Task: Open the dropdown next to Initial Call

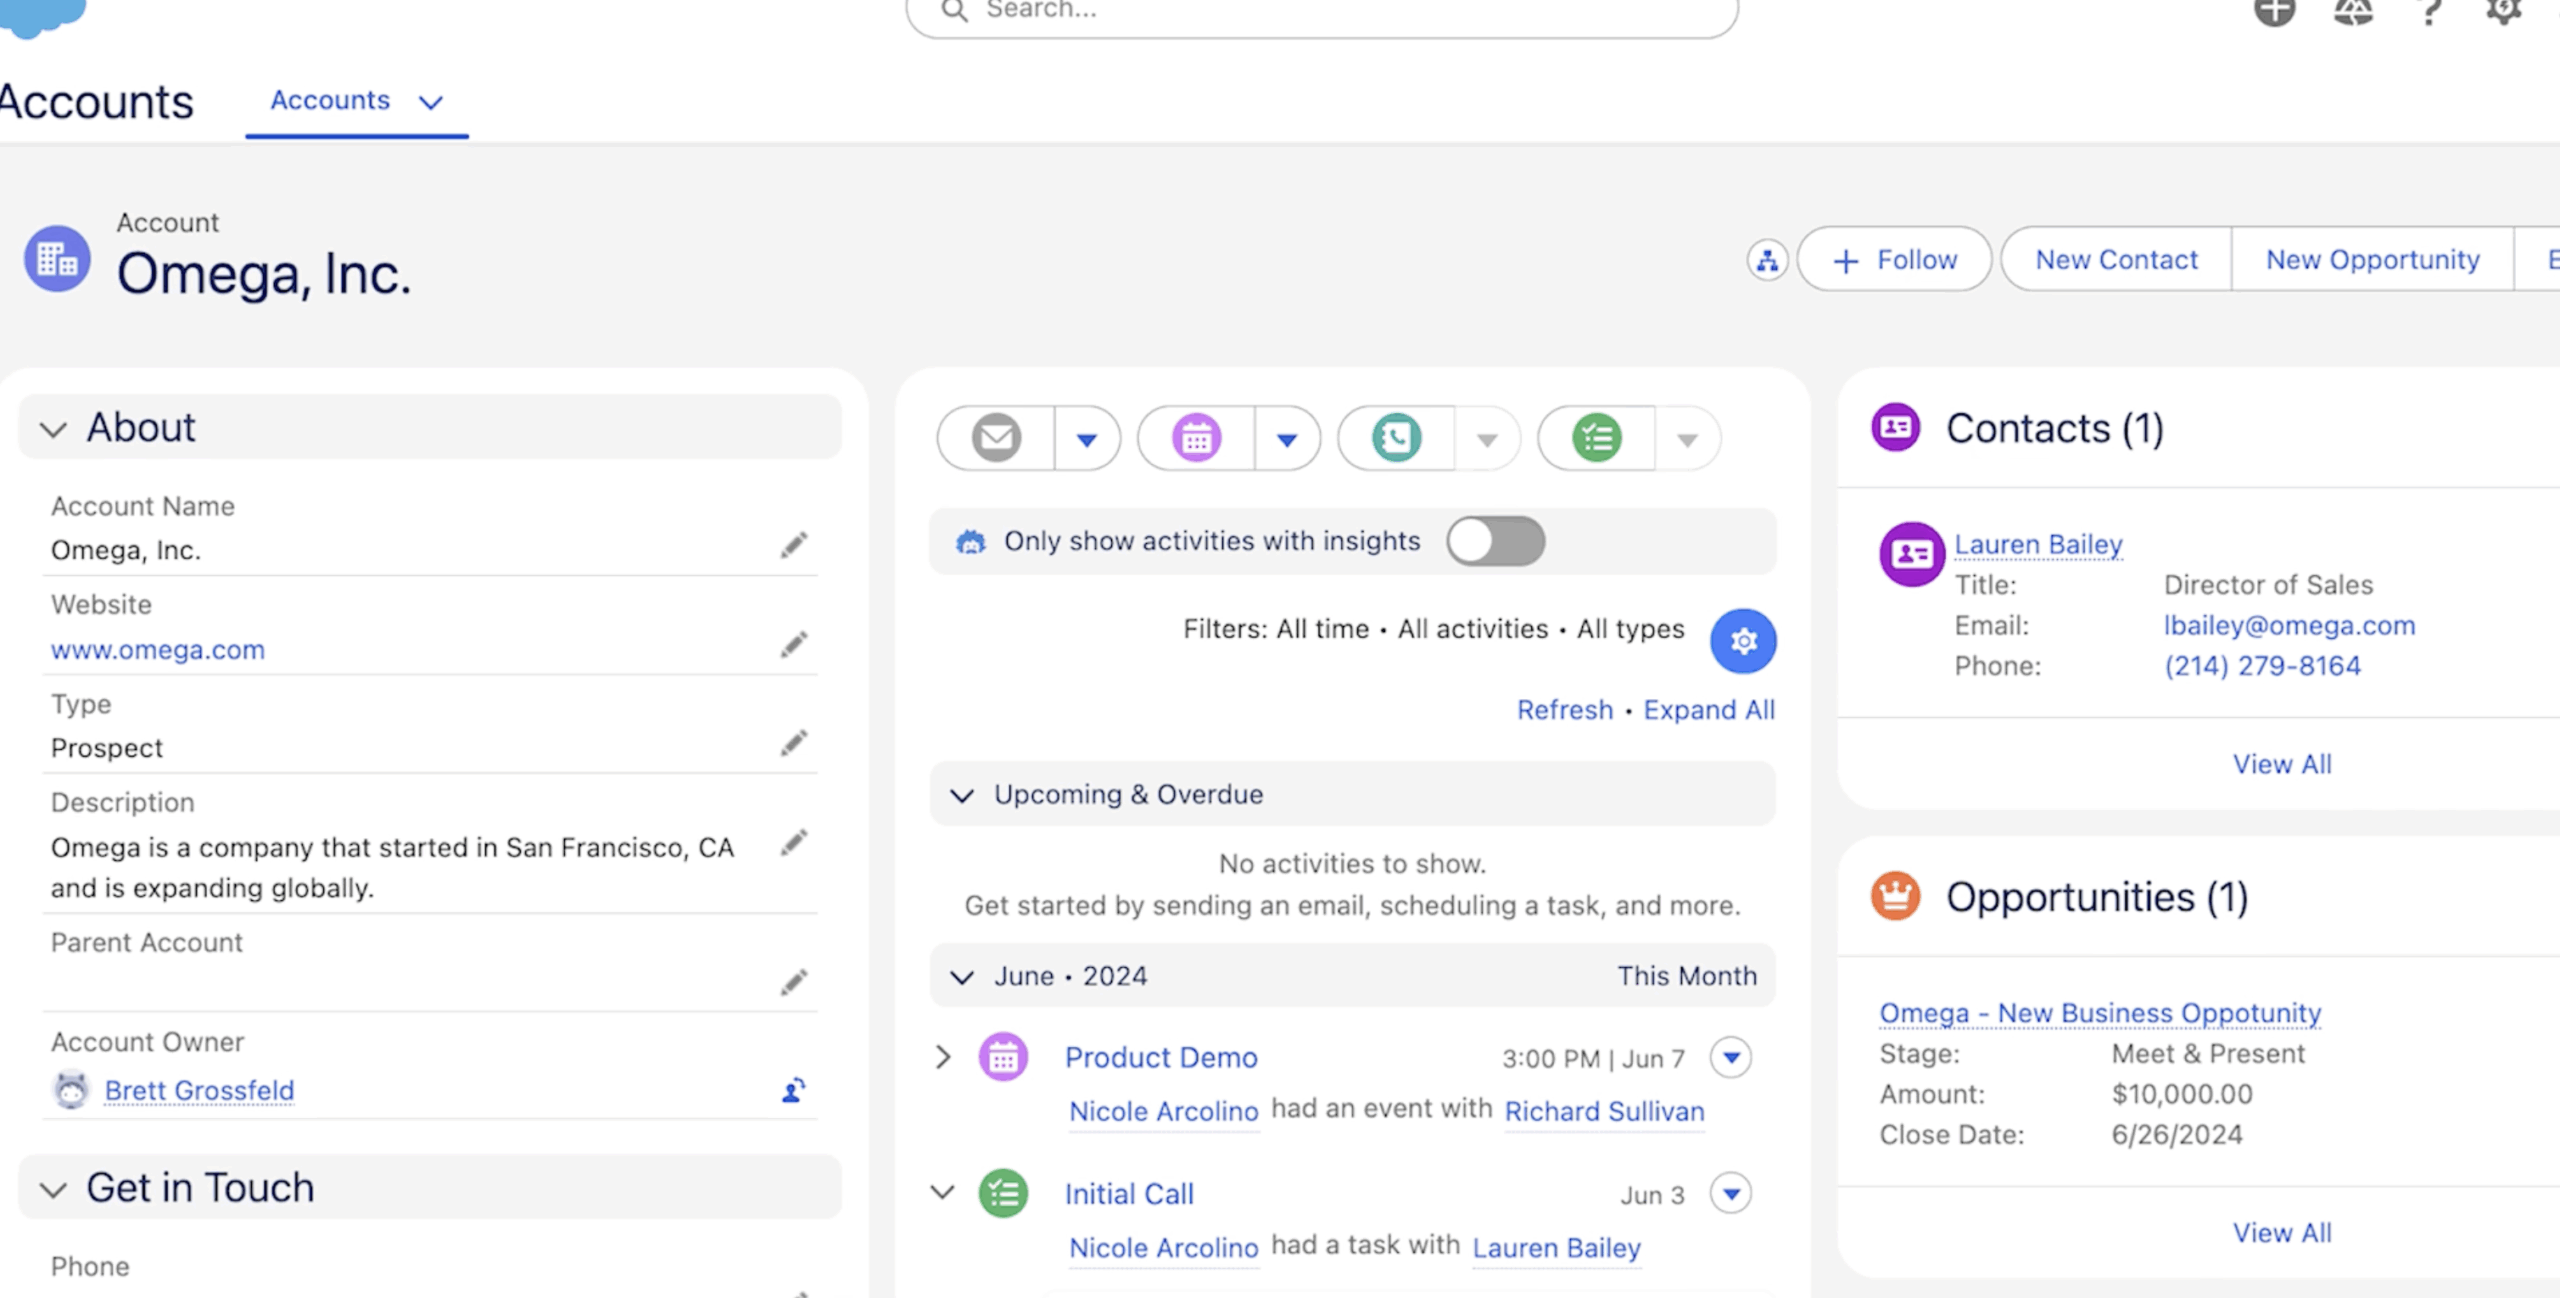Action: [1731, 1193]
